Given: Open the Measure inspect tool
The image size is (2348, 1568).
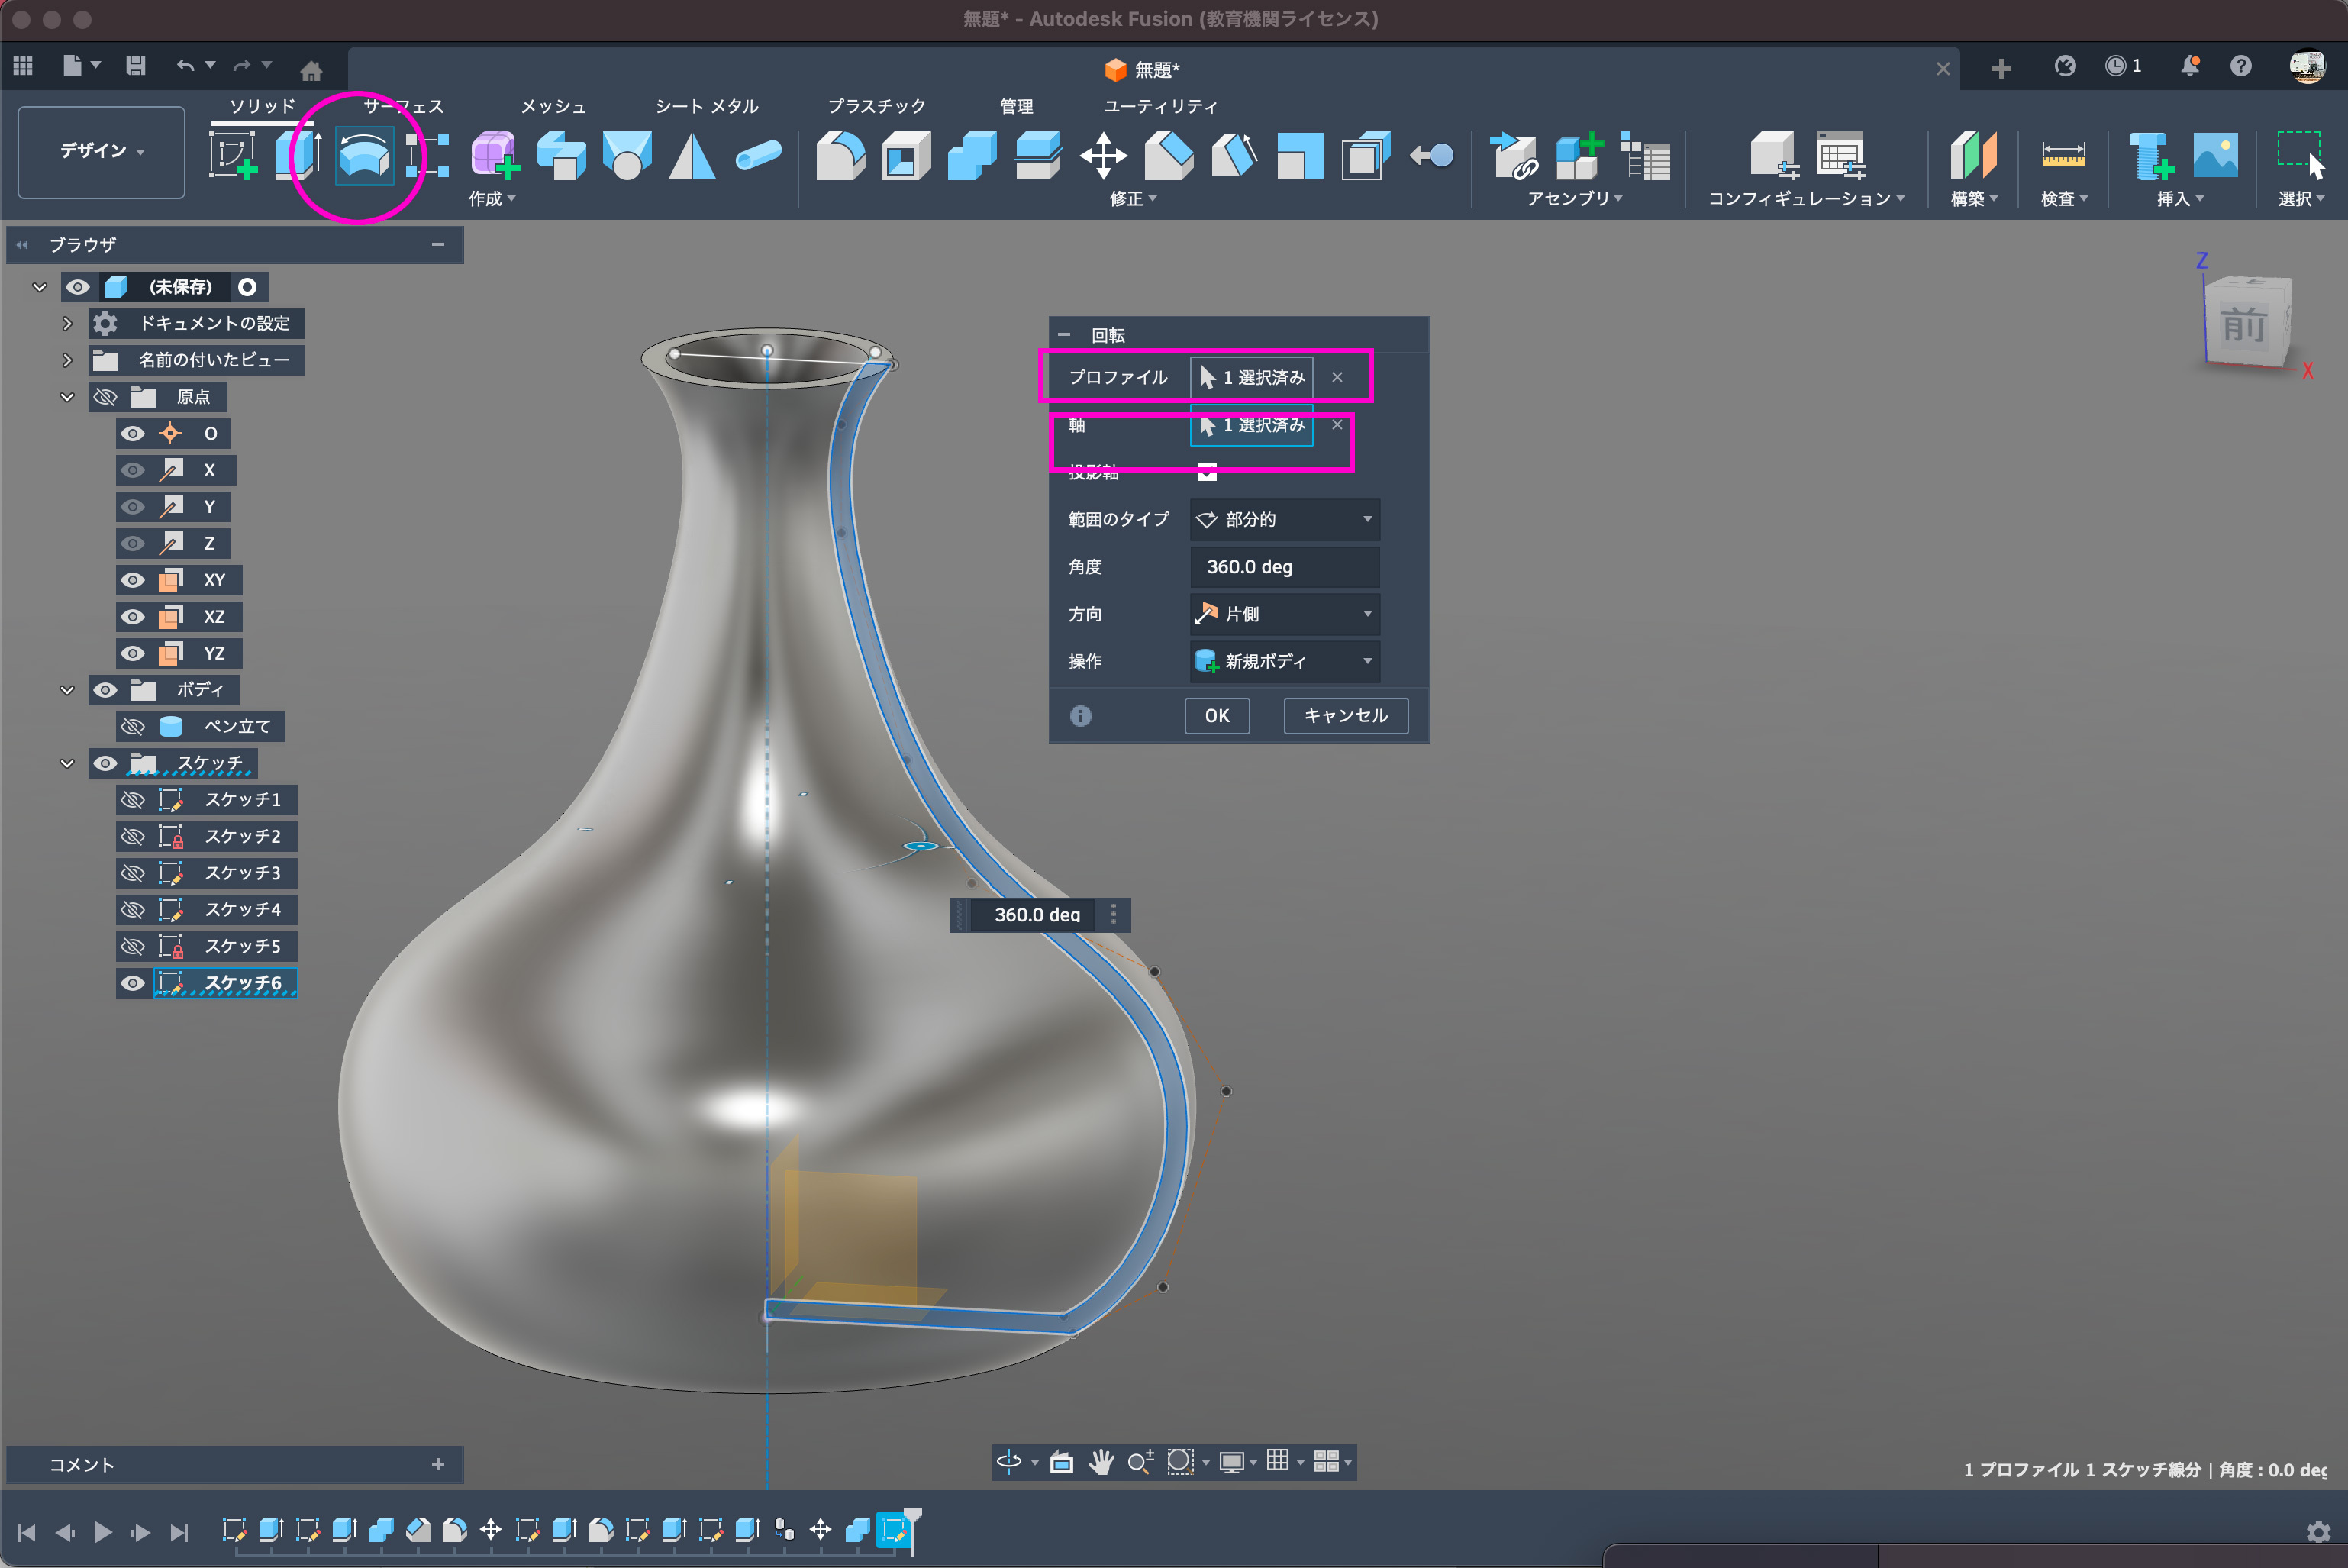Looking at the screenshot, I should tap(2062, 156).
